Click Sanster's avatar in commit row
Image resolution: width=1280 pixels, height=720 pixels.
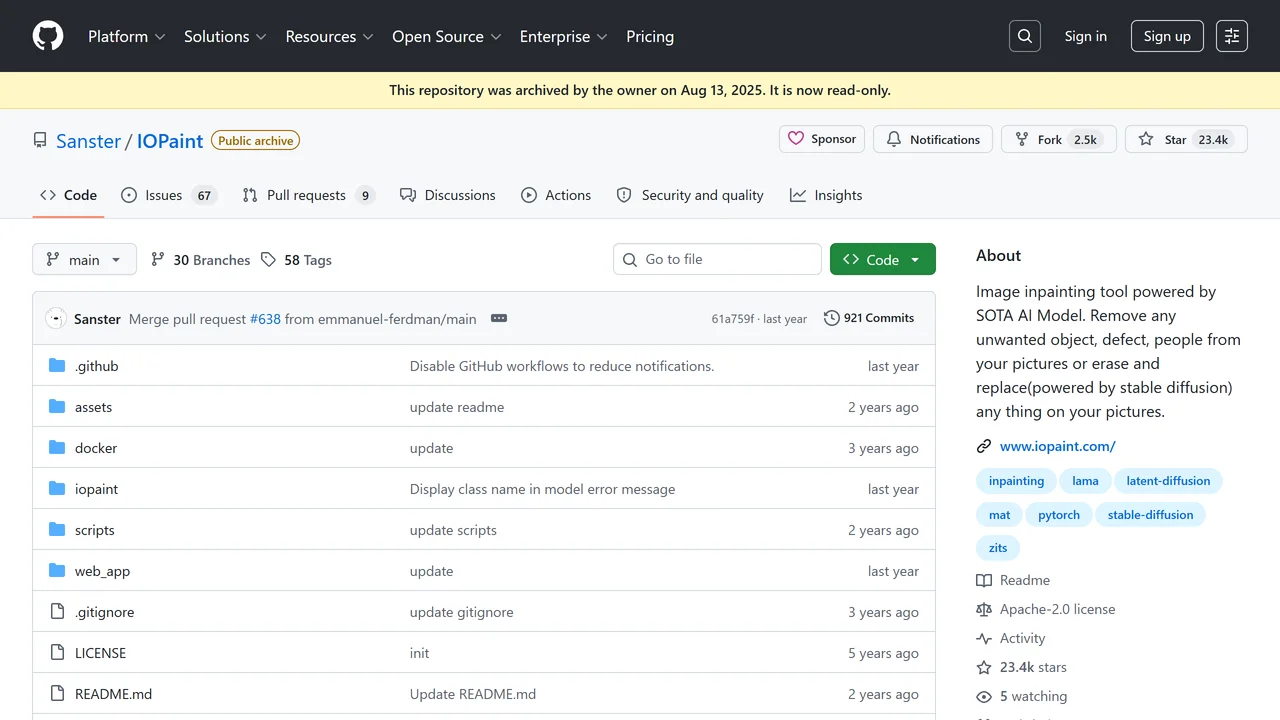pyautogui.click(x=56, y=318)
